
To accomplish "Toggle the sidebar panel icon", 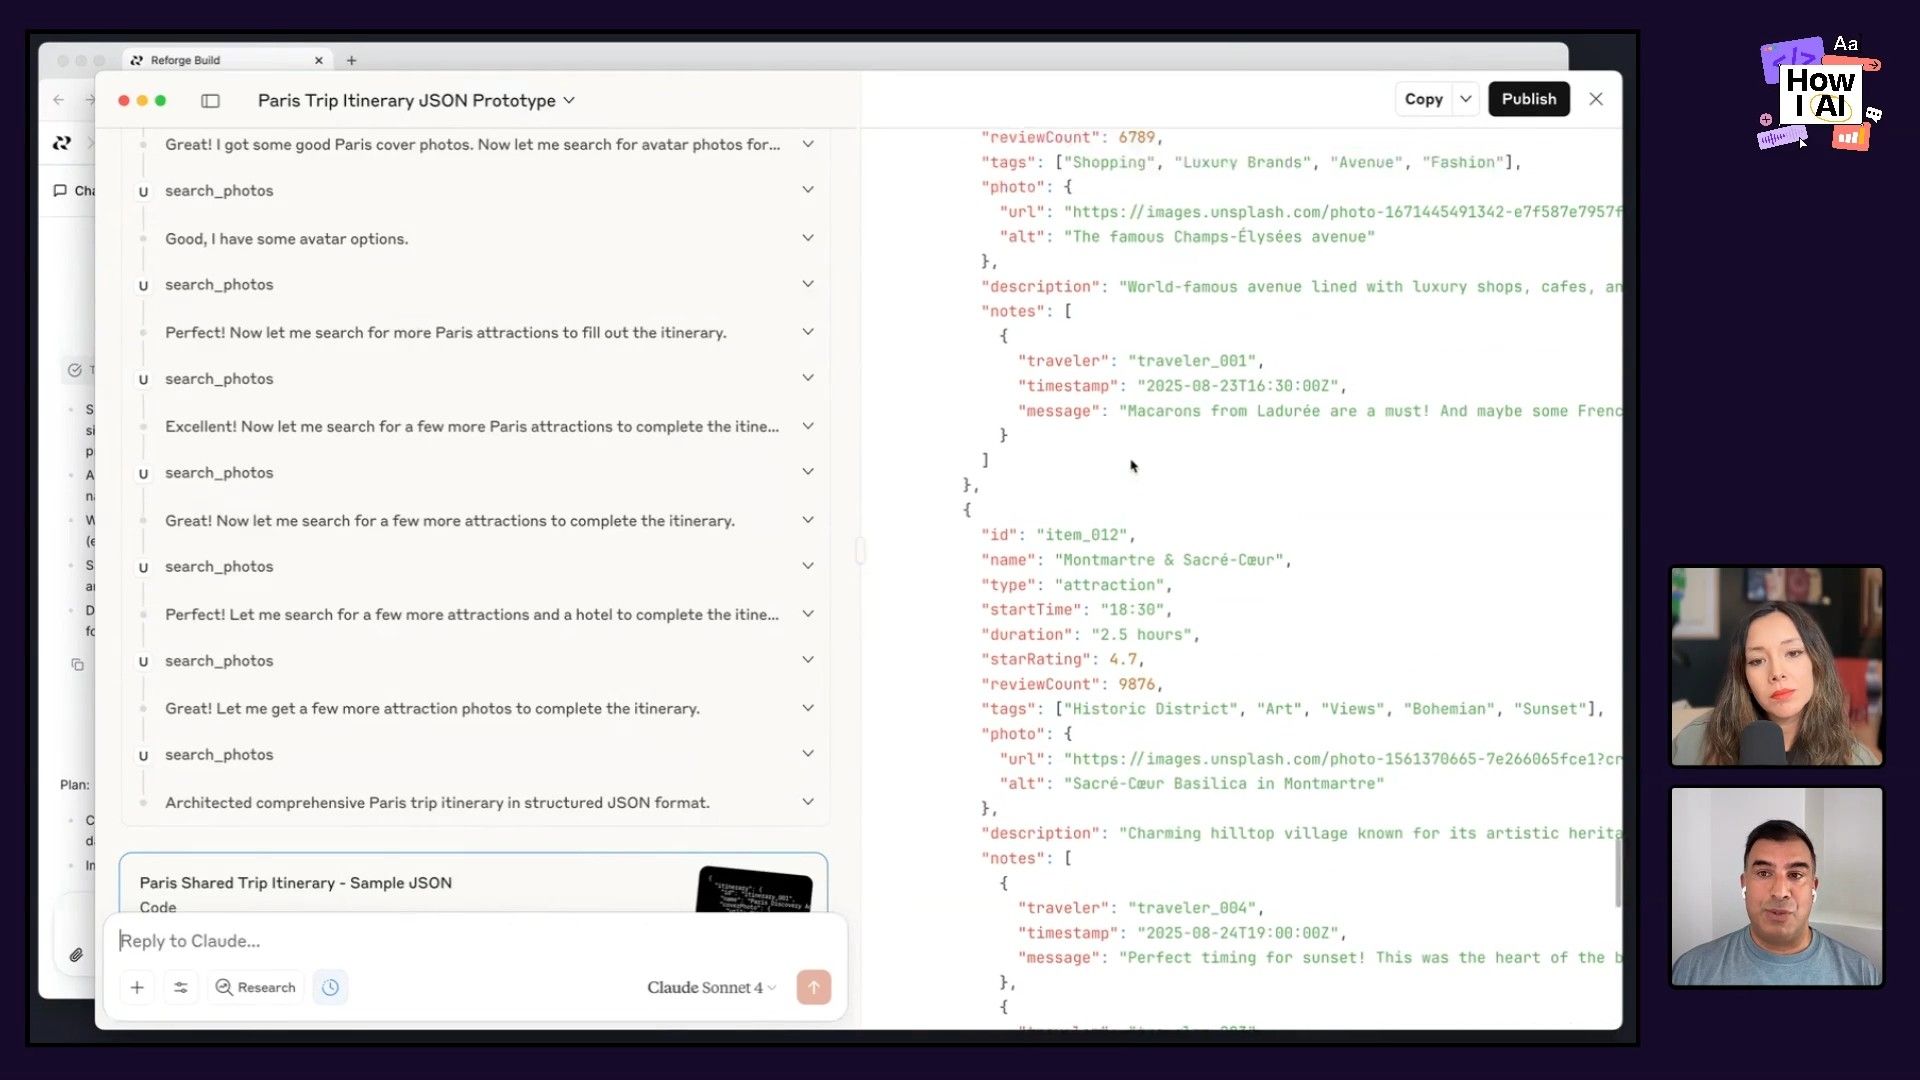I will [210, 101].
